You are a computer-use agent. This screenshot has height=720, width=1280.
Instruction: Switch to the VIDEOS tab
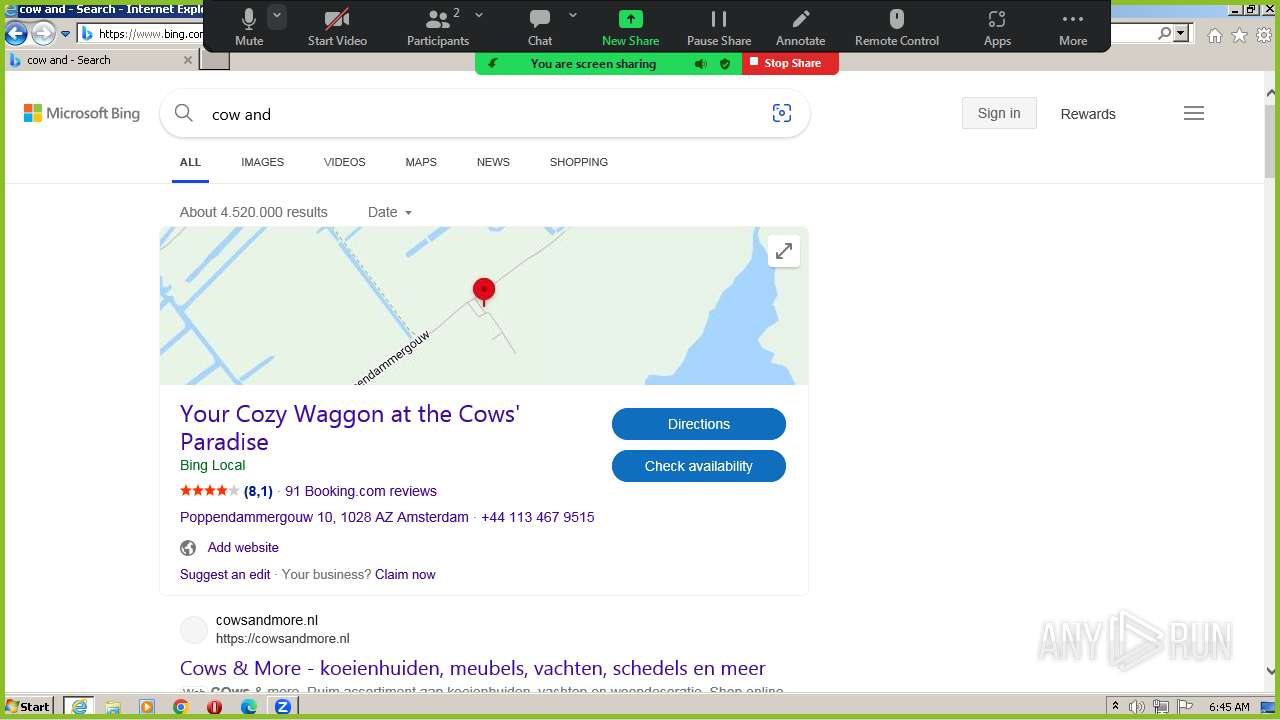point(344,162)
